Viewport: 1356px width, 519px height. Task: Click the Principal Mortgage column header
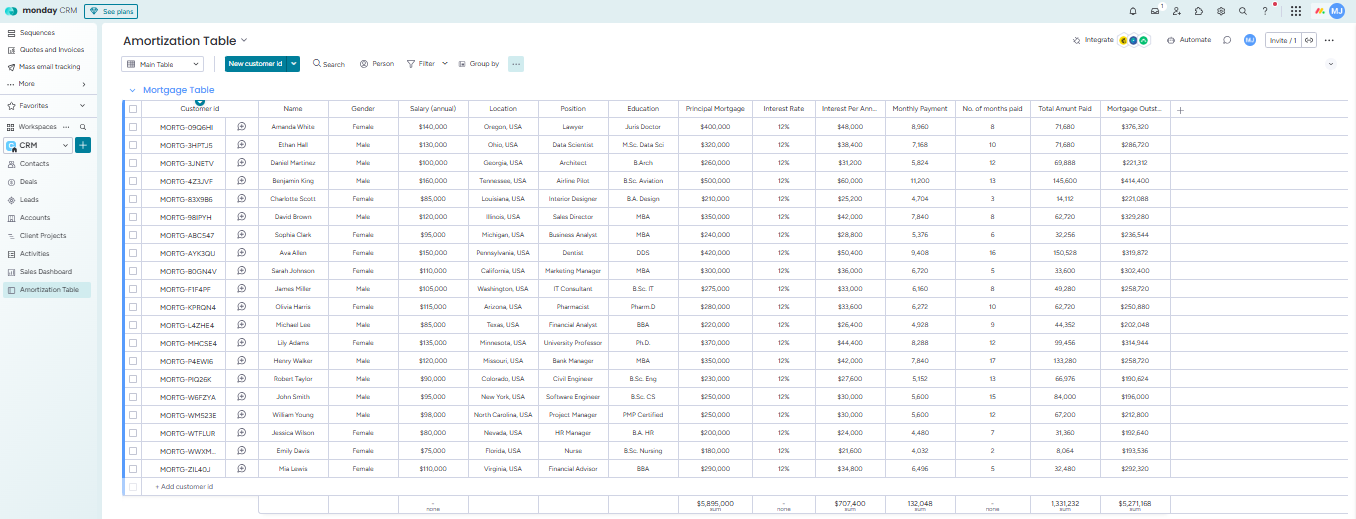tap(715, 109)
